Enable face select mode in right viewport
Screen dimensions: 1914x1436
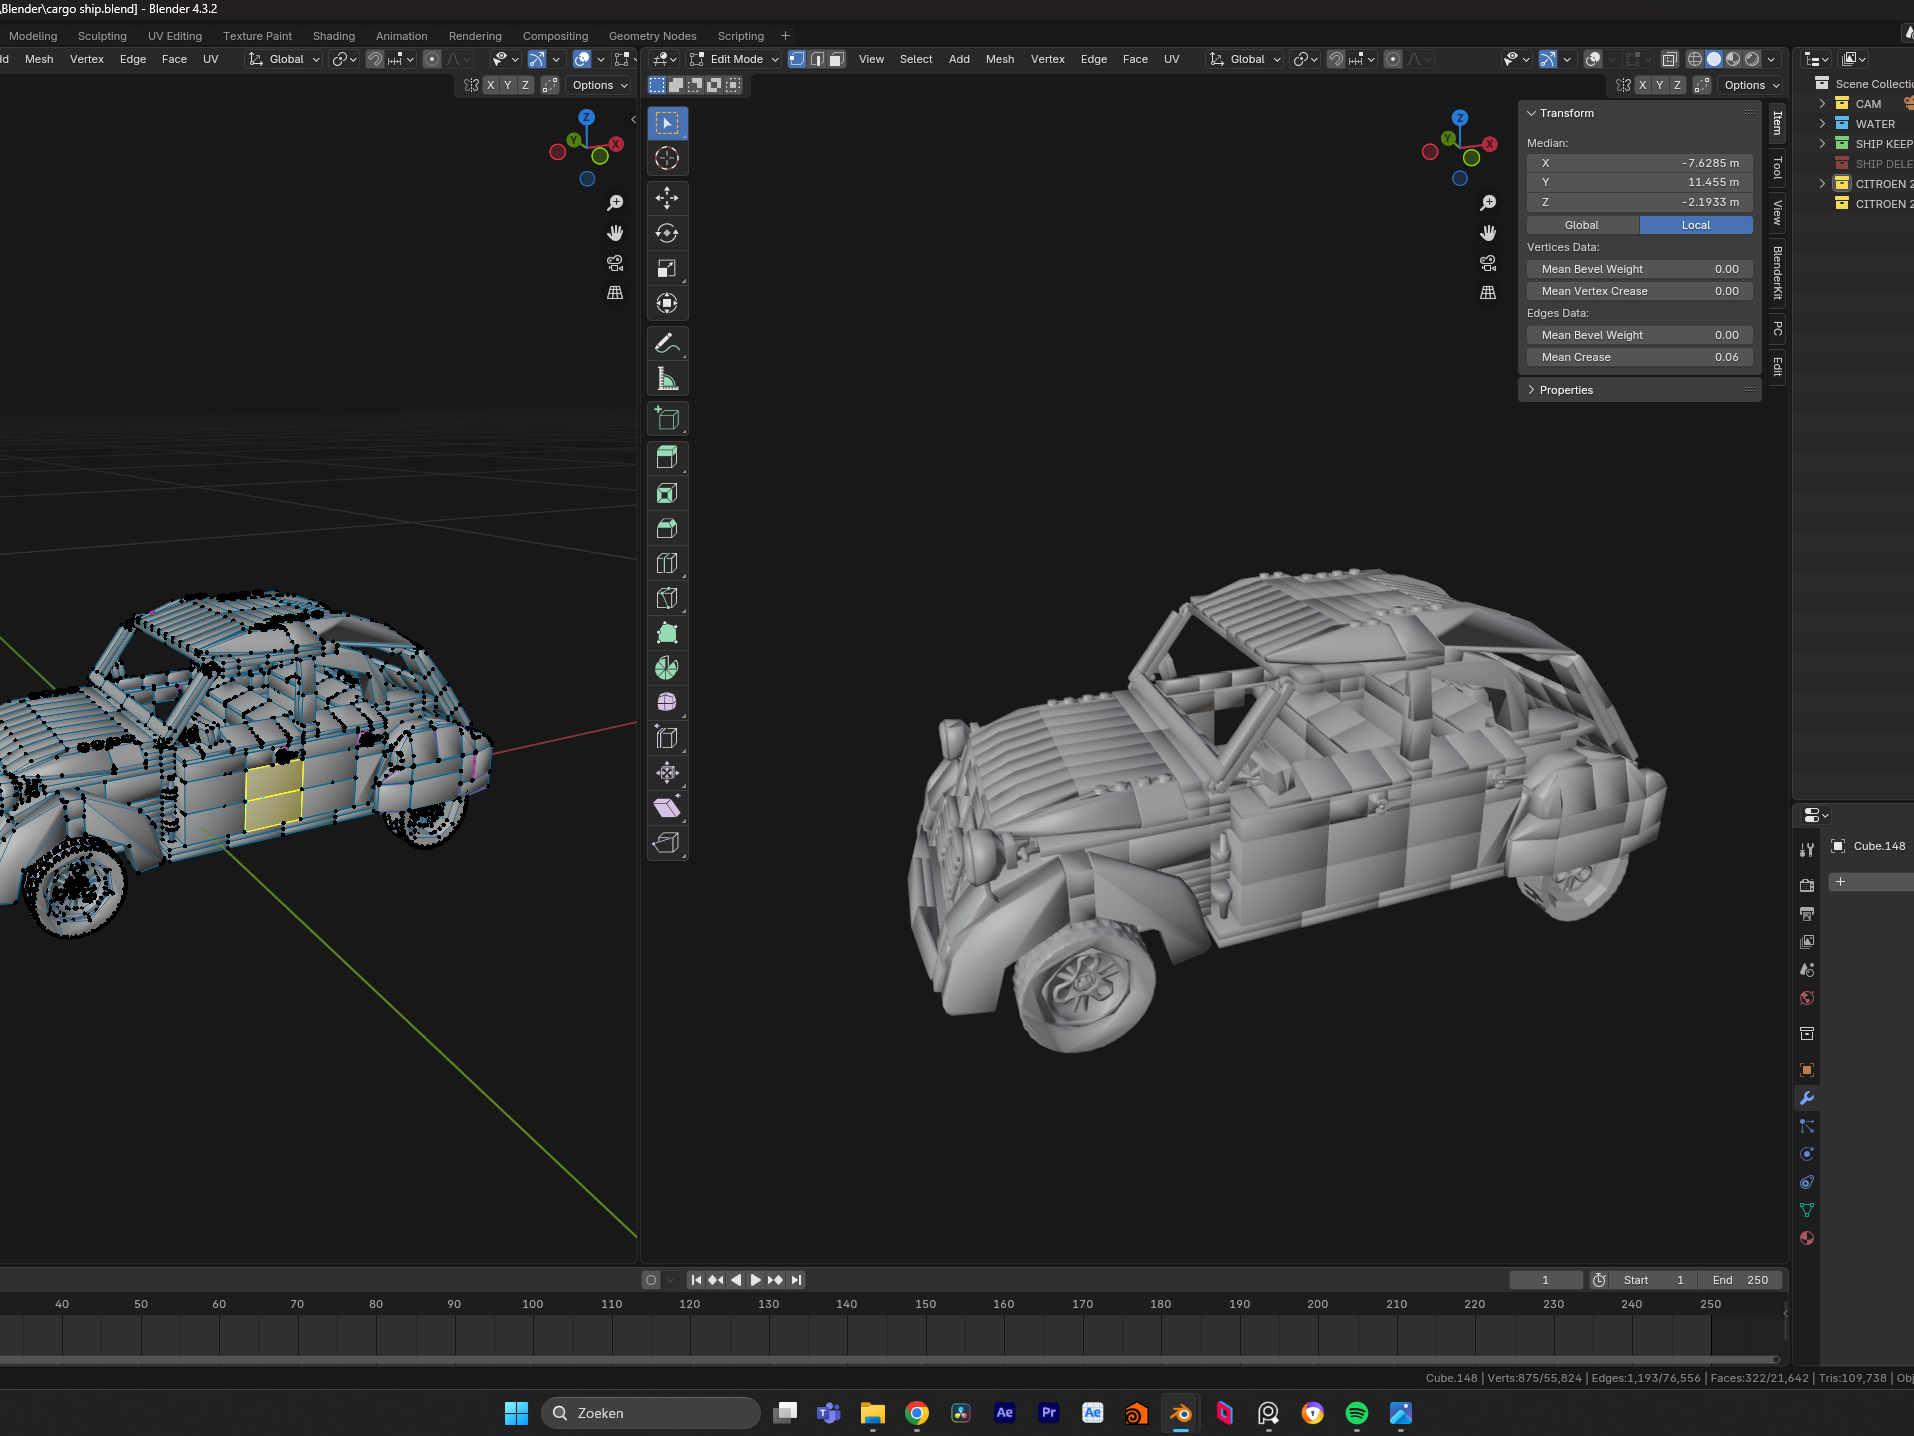[837, 59]
